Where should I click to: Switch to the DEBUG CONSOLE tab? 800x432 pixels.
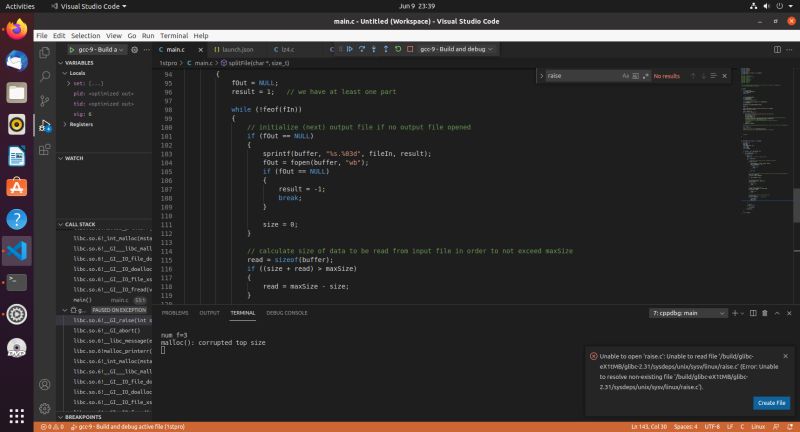pyautogui.click(x=287, y=313)
